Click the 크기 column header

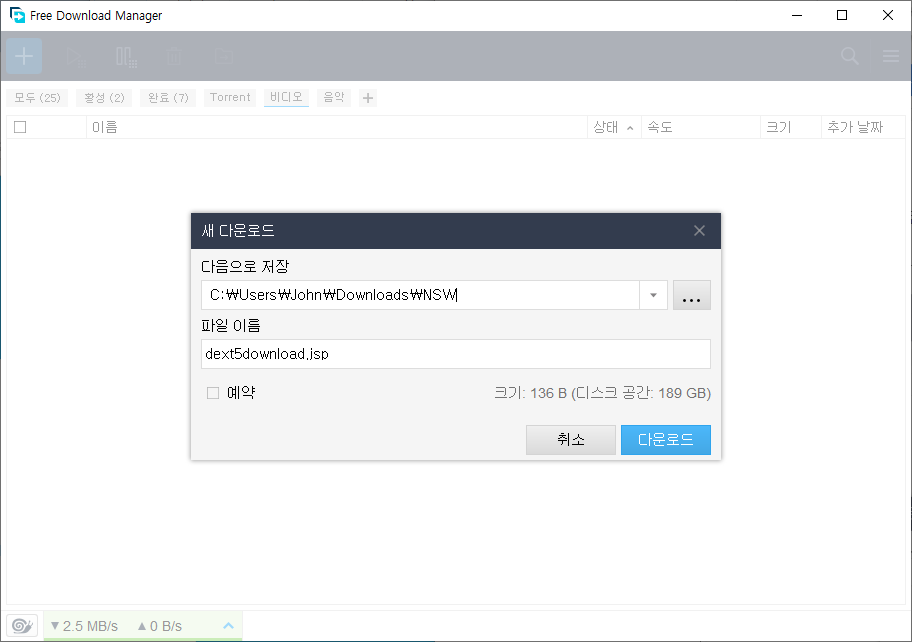(790, 127)
